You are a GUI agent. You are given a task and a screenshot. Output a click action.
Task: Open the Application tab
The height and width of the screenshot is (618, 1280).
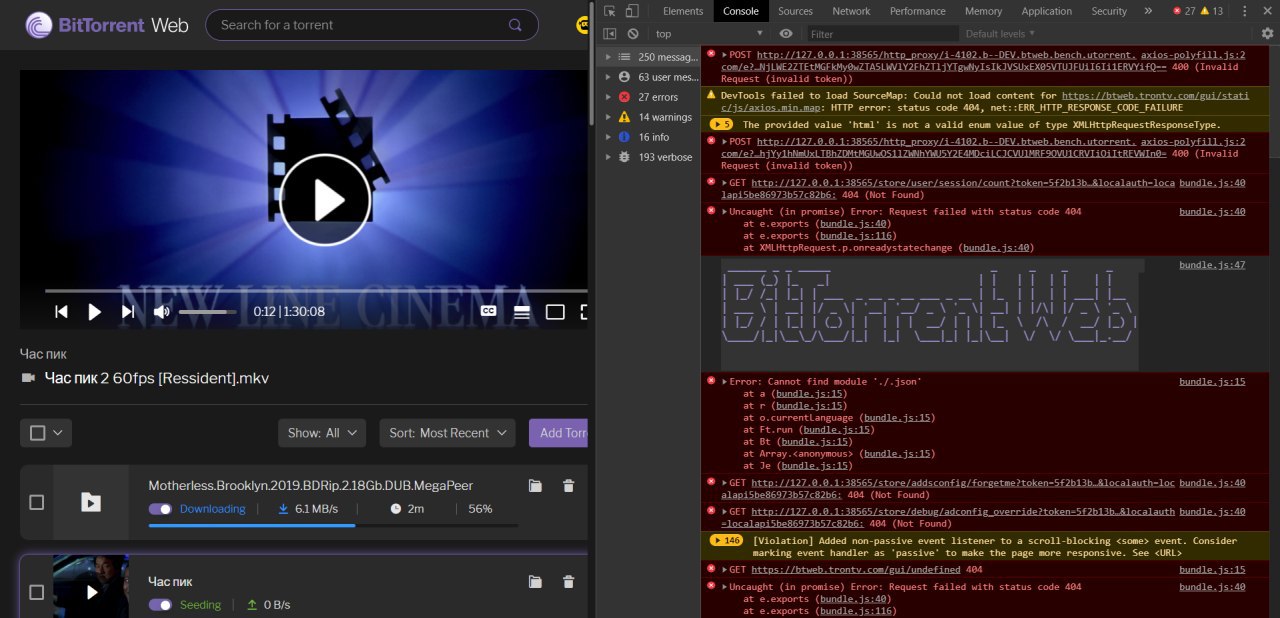coord(1047,11)
